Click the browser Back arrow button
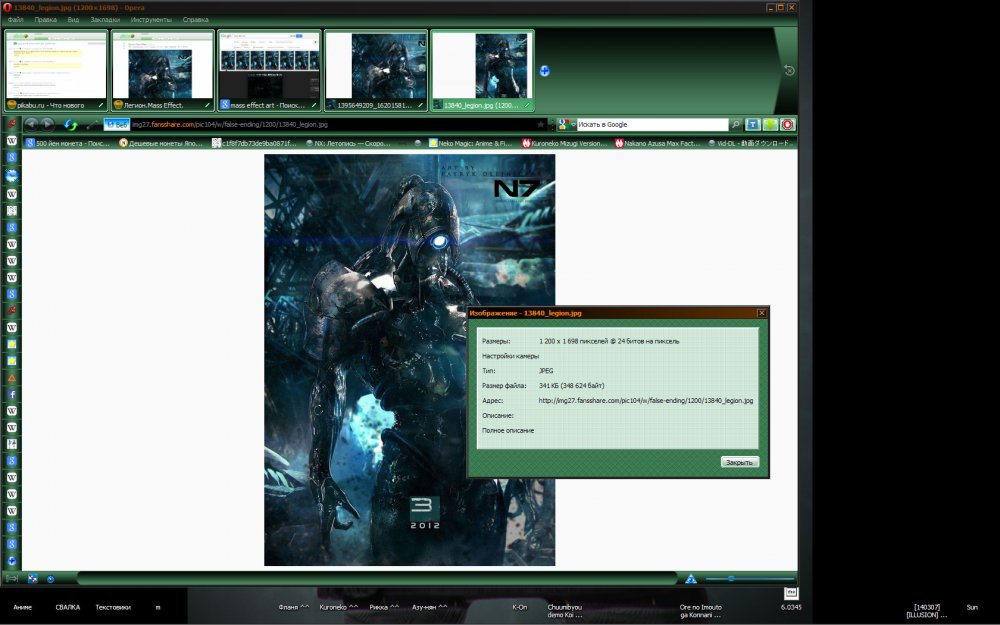The height and width of the screenshot is (625, 1000). [x=31, y=124]
